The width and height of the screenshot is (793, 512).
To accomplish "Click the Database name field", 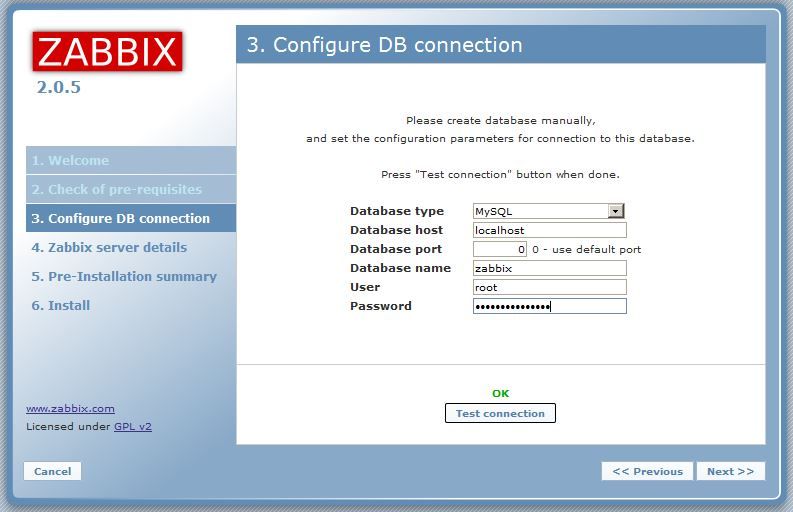I will coord(550,268).
